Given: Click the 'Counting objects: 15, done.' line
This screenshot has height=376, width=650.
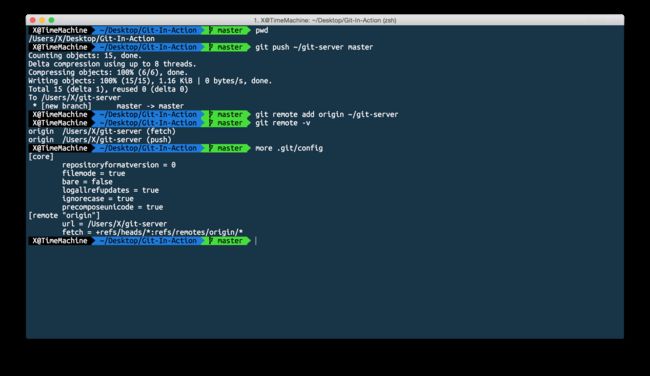Looking at the screenshot, I should [85, 56].
